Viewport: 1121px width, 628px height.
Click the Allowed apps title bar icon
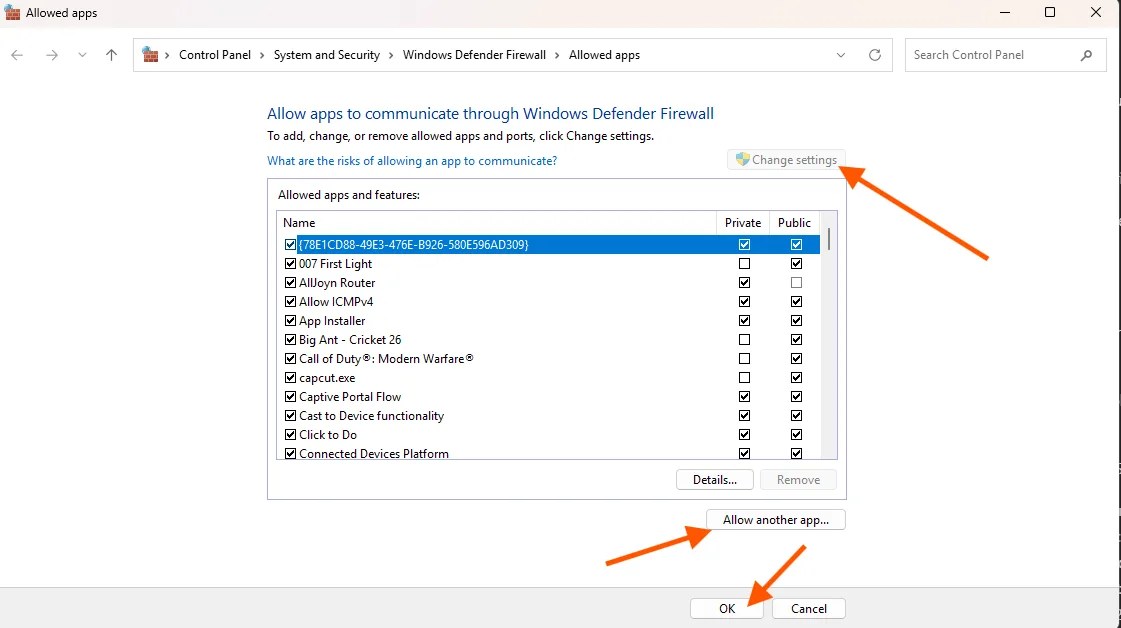(x=12, y=13)
